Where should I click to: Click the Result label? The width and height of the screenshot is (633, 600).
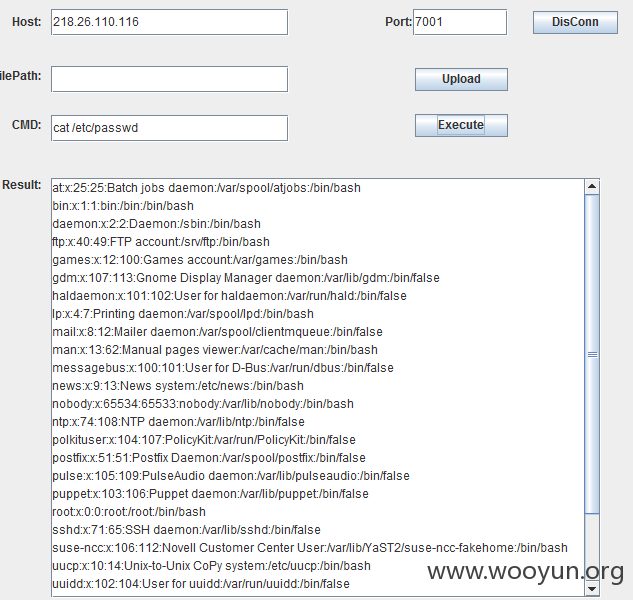pyautogui.click(x=22, y=185)
